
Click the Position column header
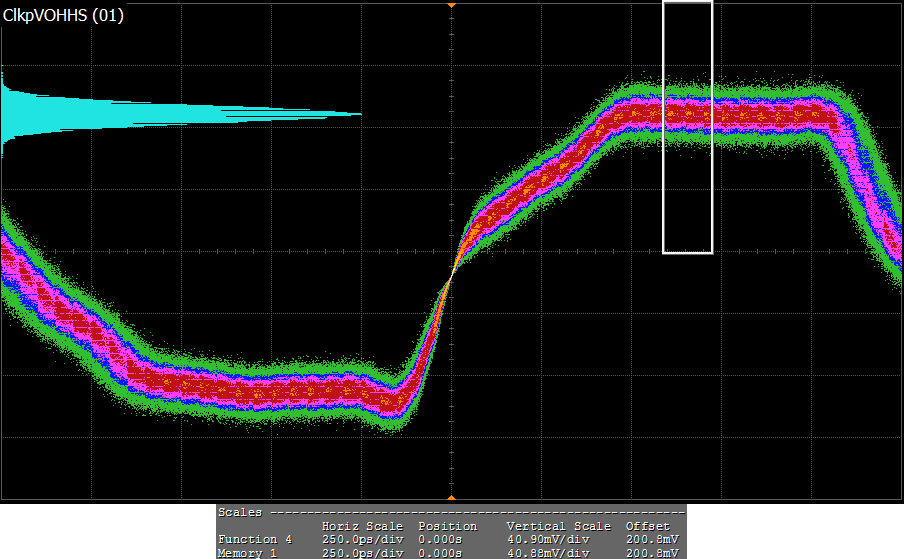click(447, 526)
